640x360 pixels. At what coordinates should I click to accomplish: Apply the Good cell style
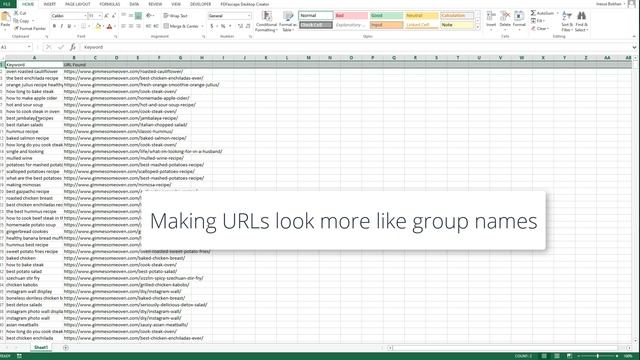tap(387, 16)
